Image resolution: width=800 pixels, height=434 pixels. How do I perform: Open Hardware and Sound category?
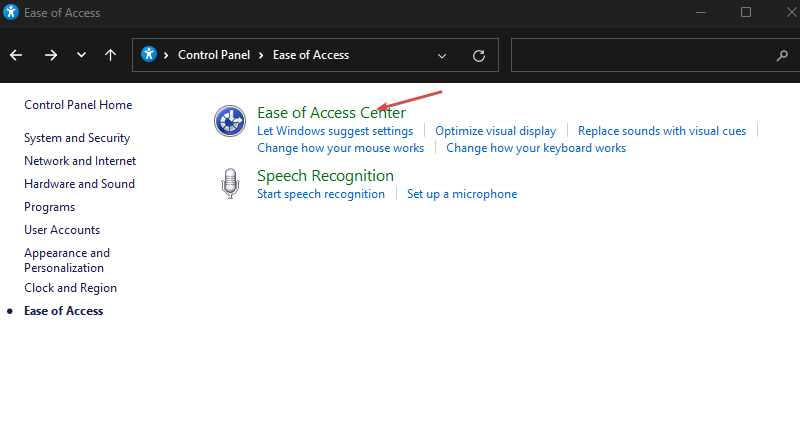pos(80,184)
